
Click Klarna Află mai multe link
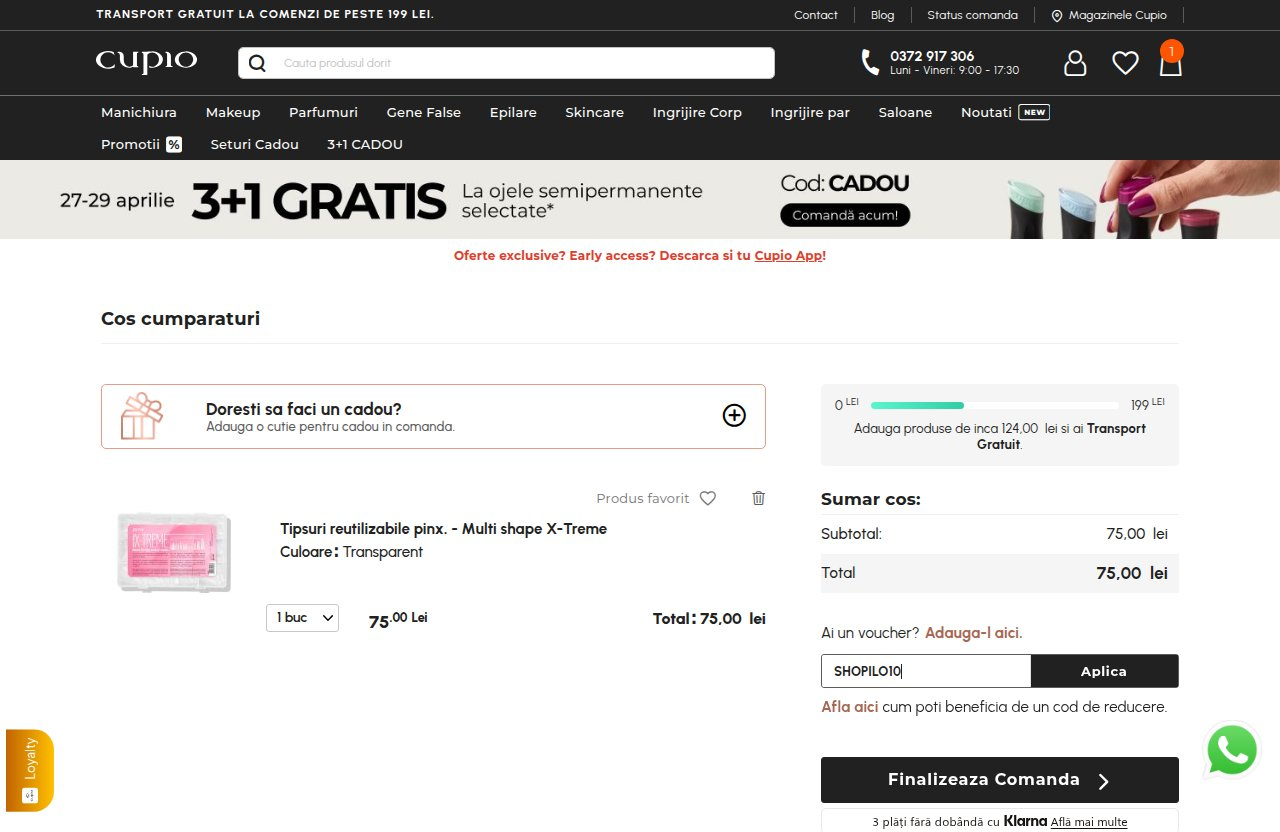tap(1089, 822)
